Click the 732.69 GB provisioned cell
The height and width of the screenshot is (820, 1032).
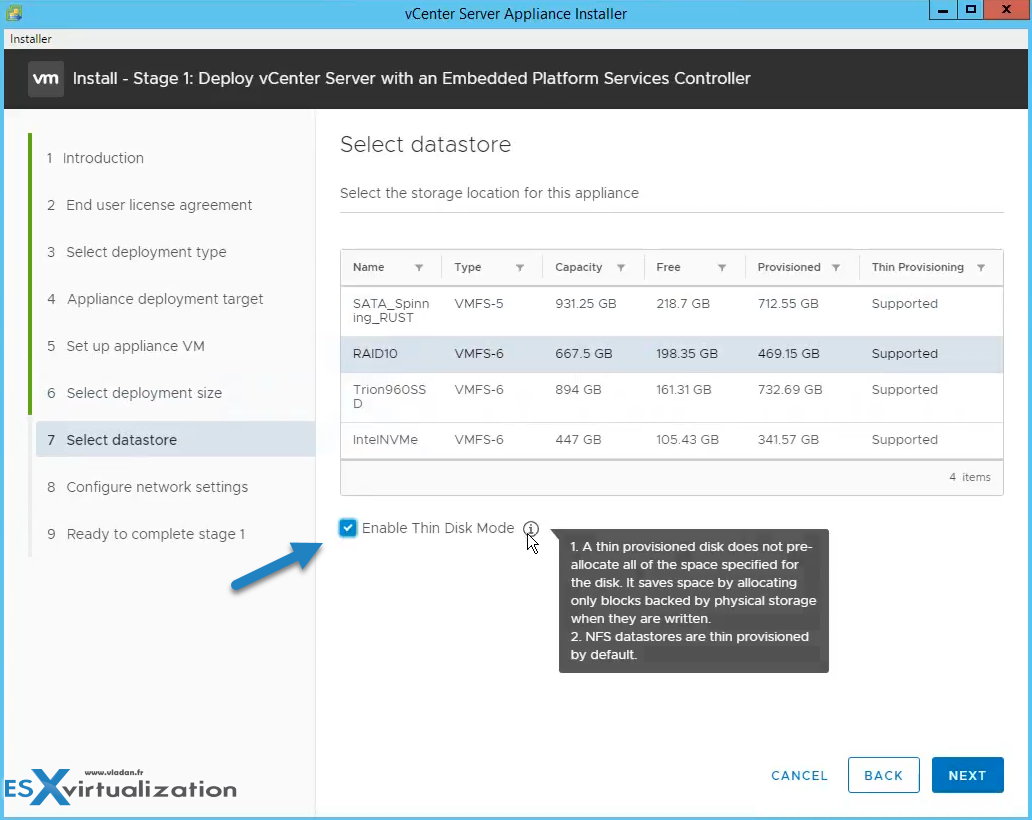790,390
